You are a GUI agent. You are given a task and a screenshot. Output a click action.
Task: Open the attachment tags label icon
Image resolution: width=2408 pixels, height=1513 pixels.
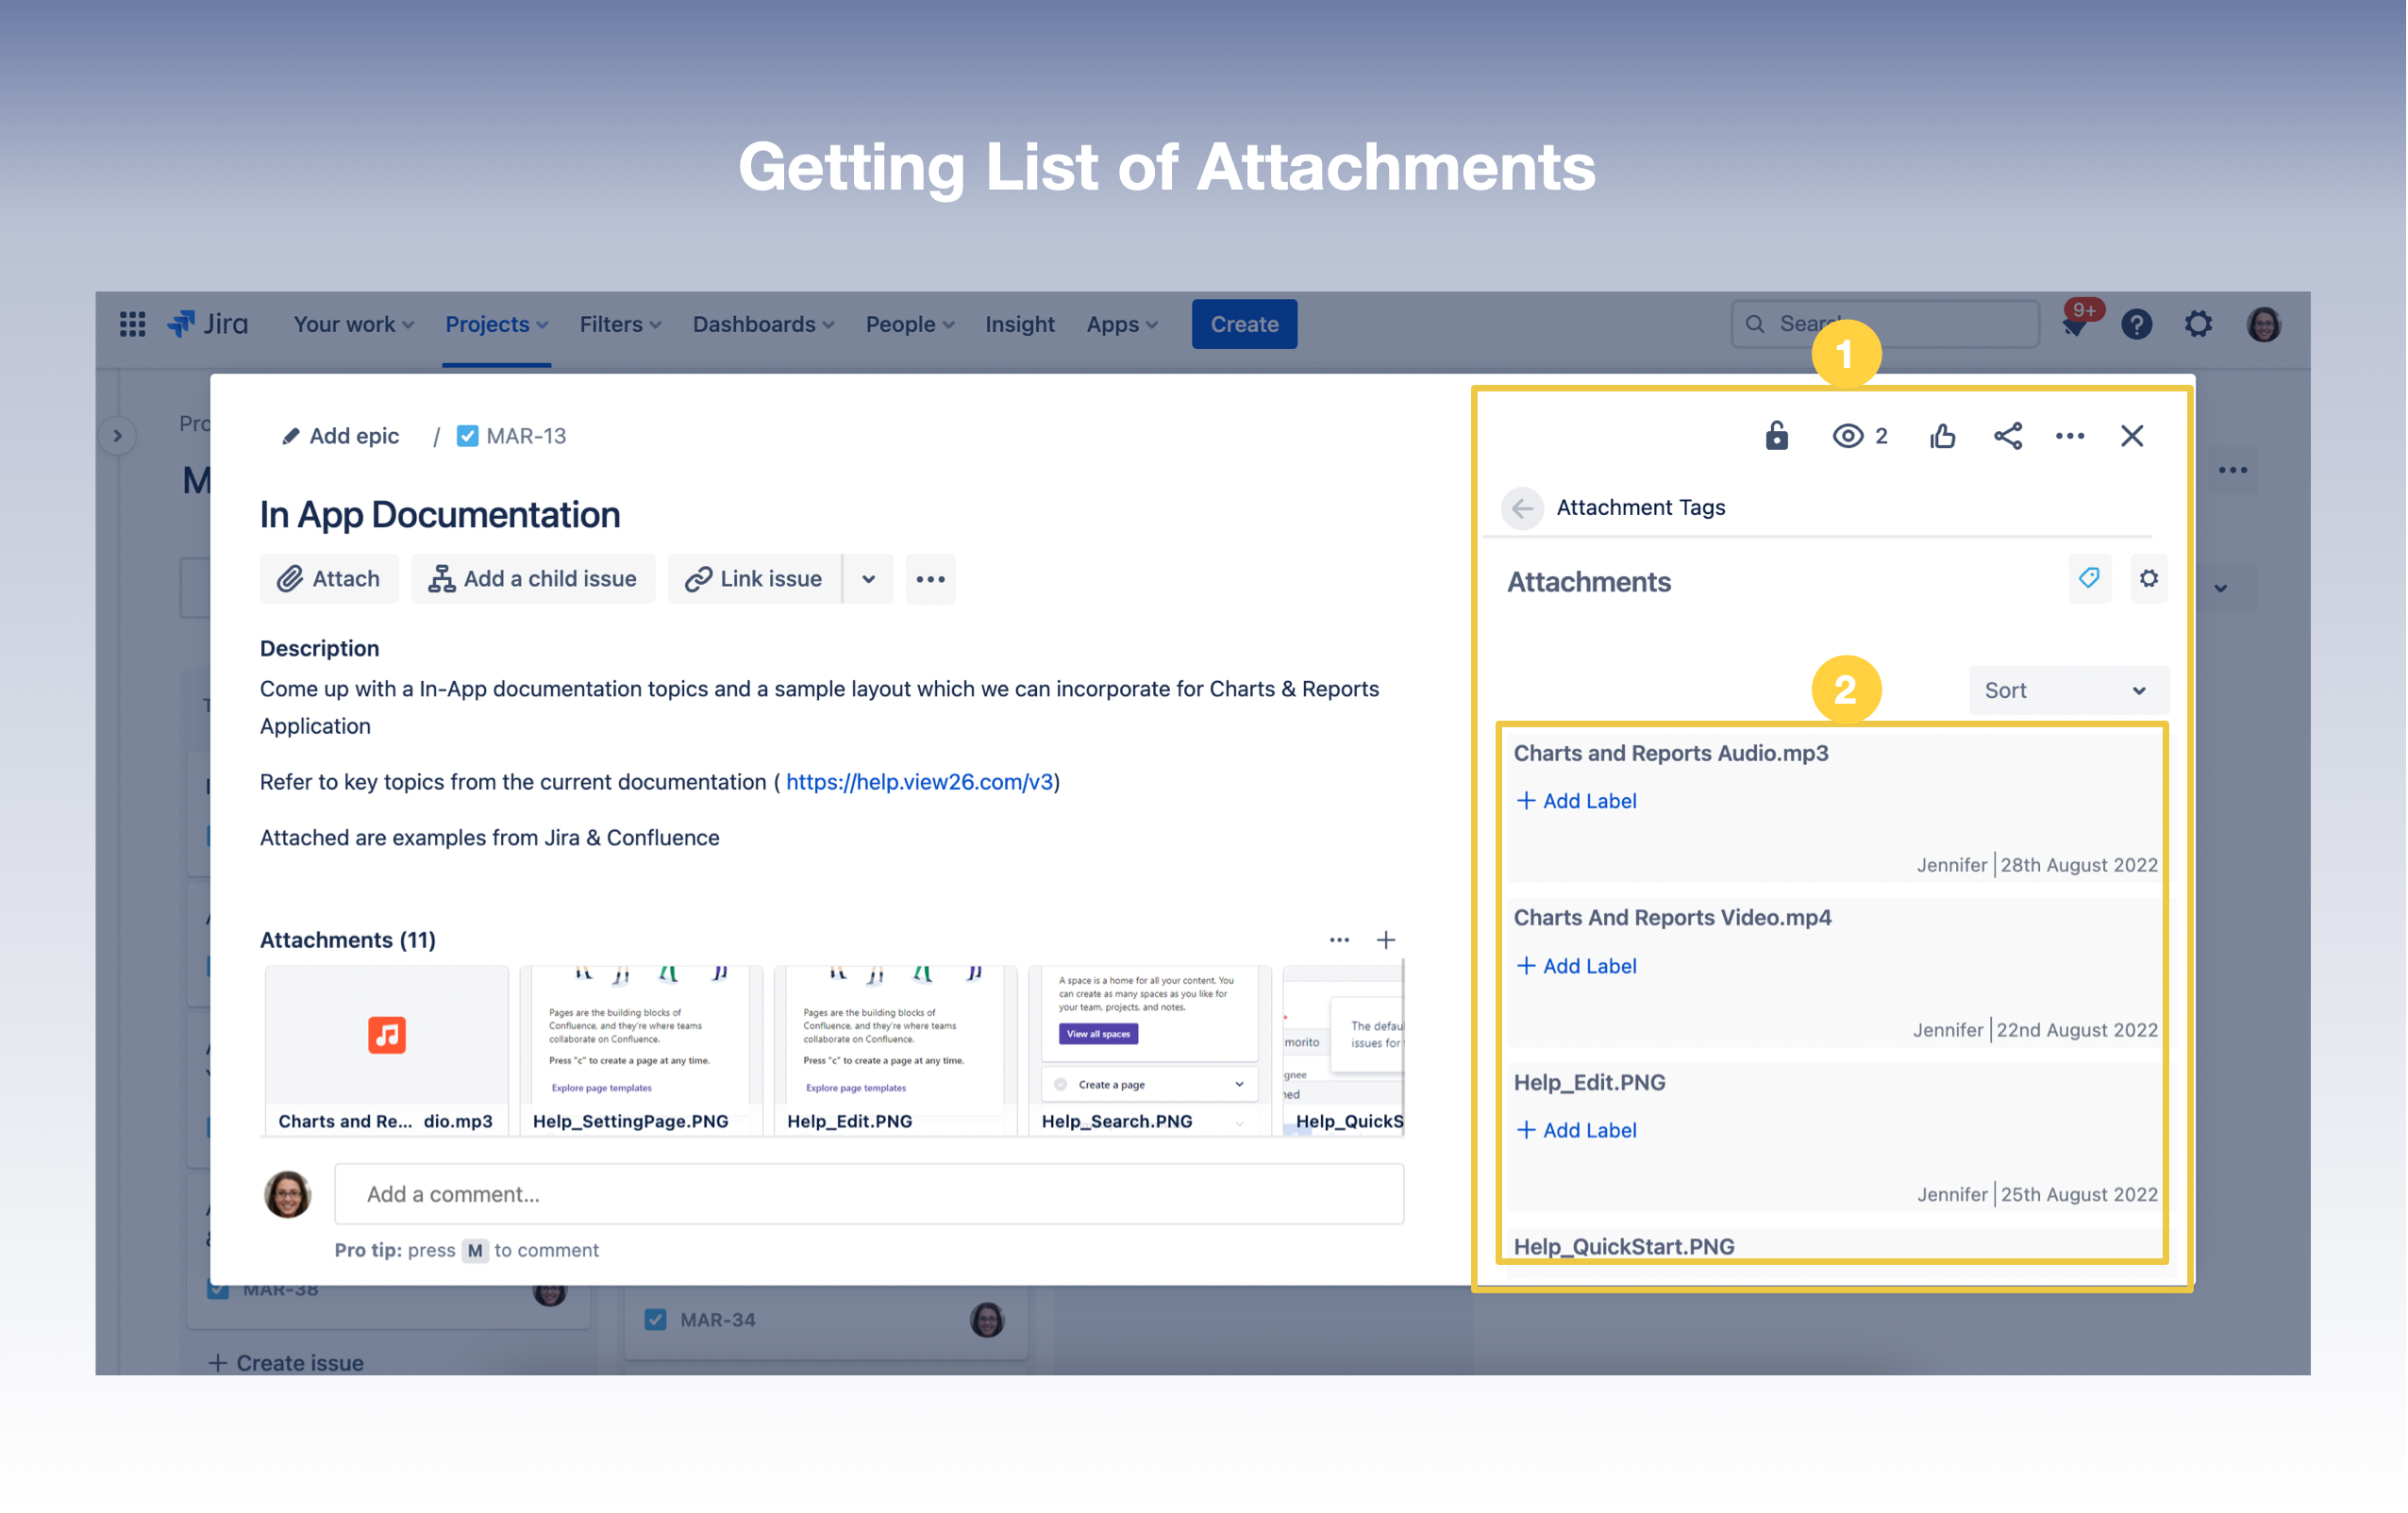[2089, 579]
